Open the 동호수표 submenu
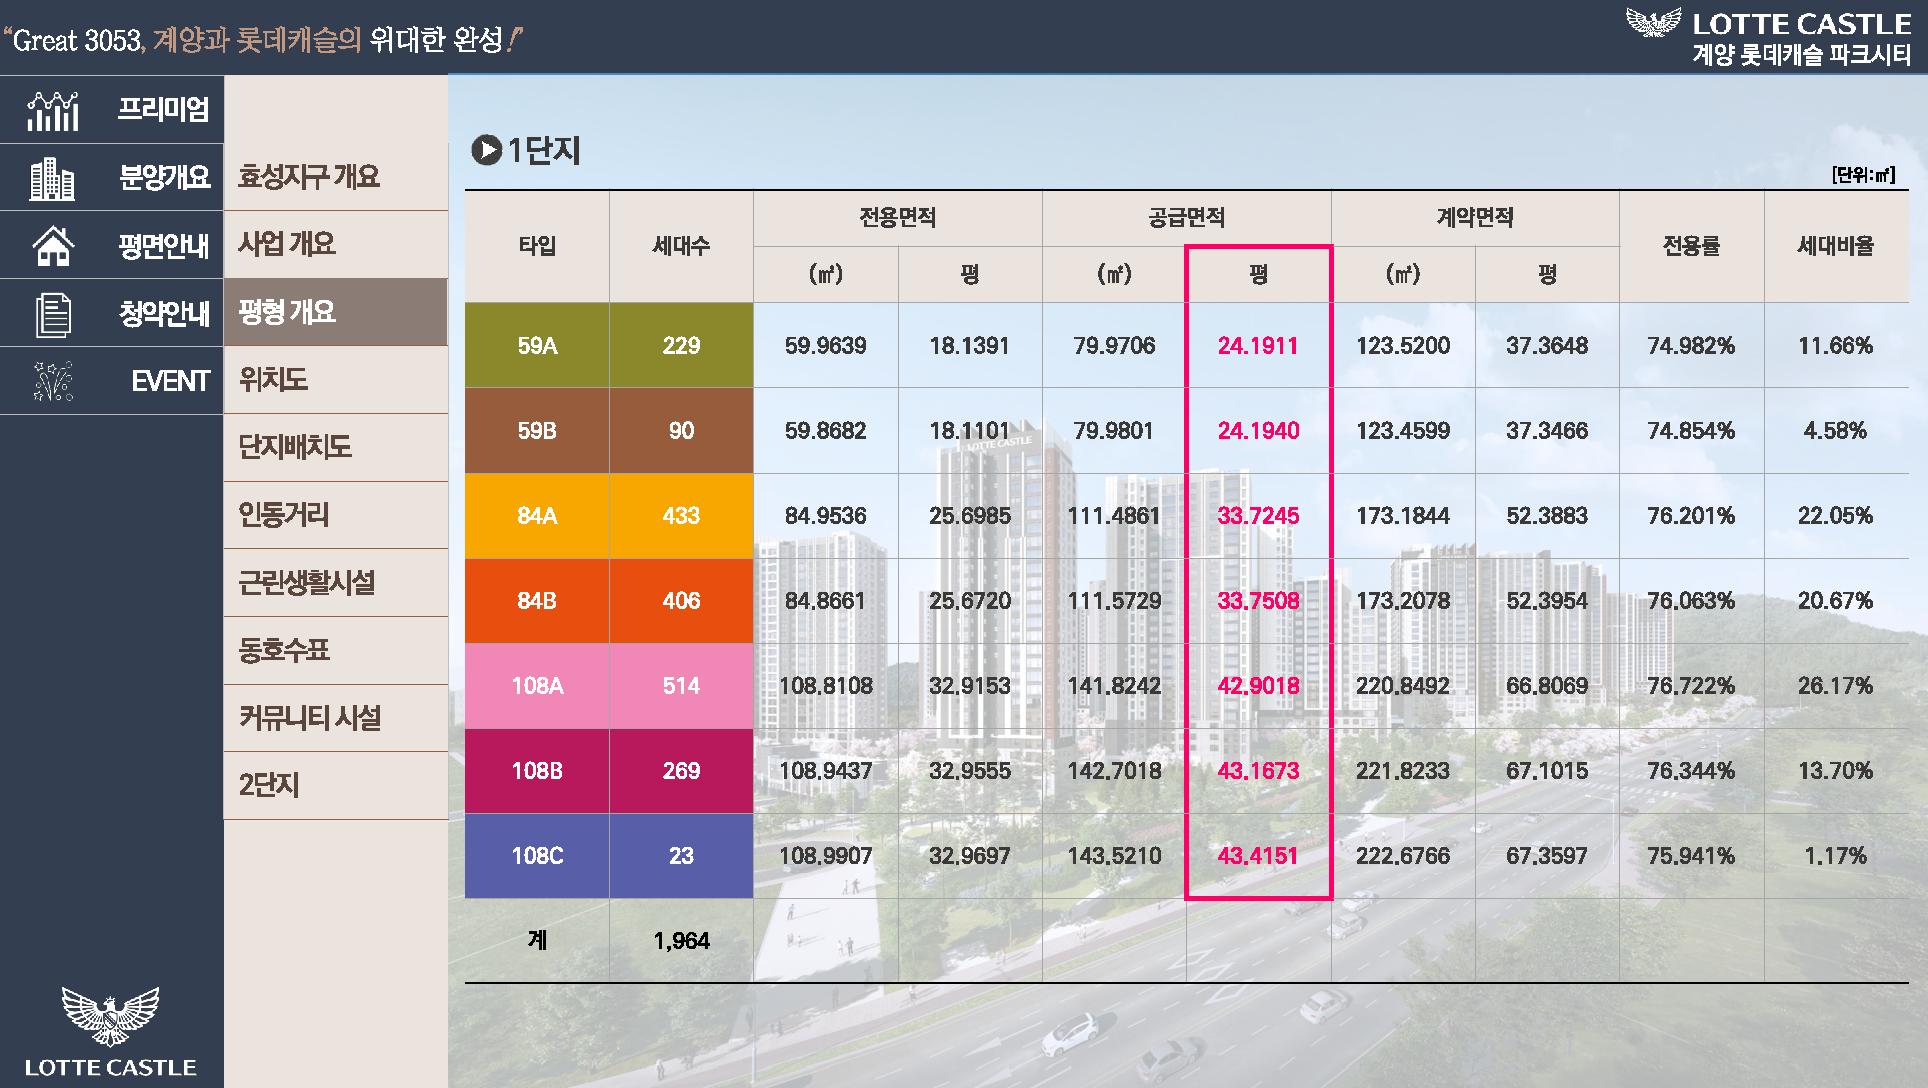The width and height of the screenshot is (1928, 1088). point(336,650)
